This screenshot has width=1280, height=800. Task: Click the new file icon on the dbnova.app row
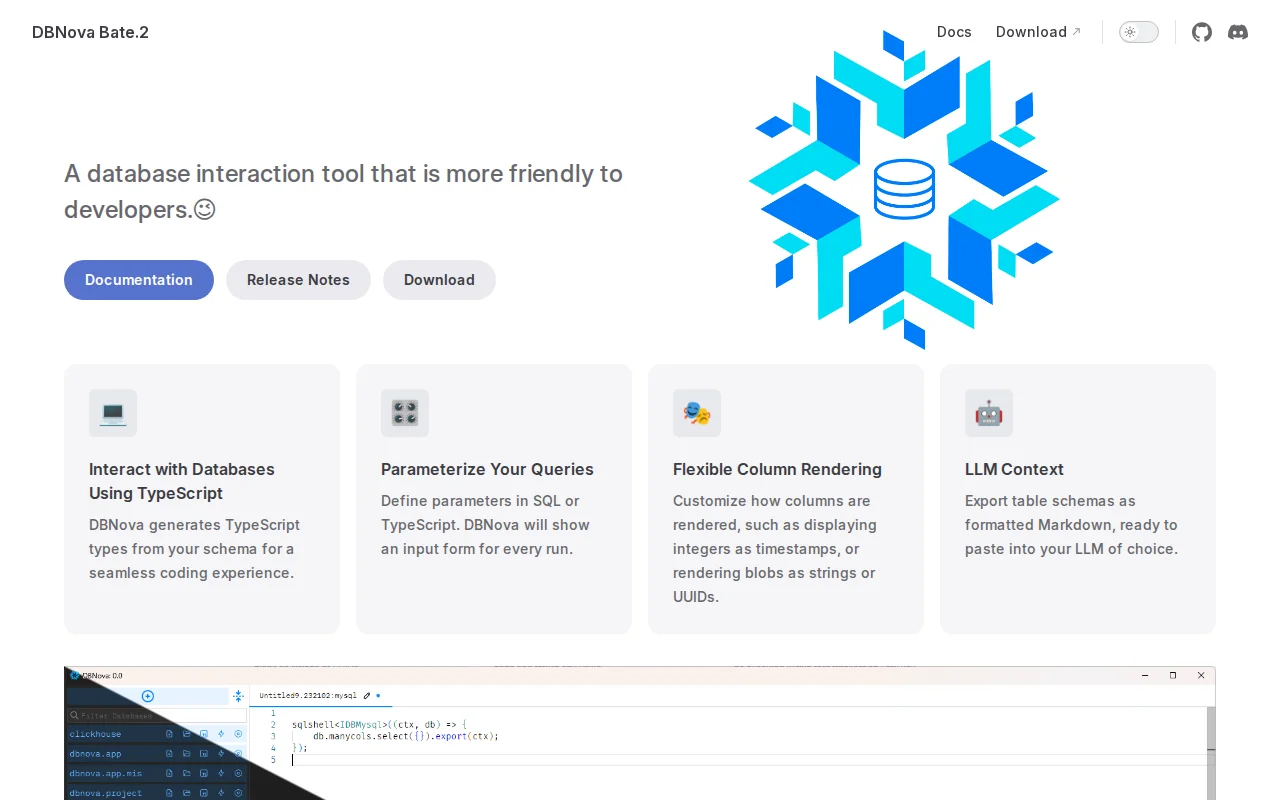[169, 754]
